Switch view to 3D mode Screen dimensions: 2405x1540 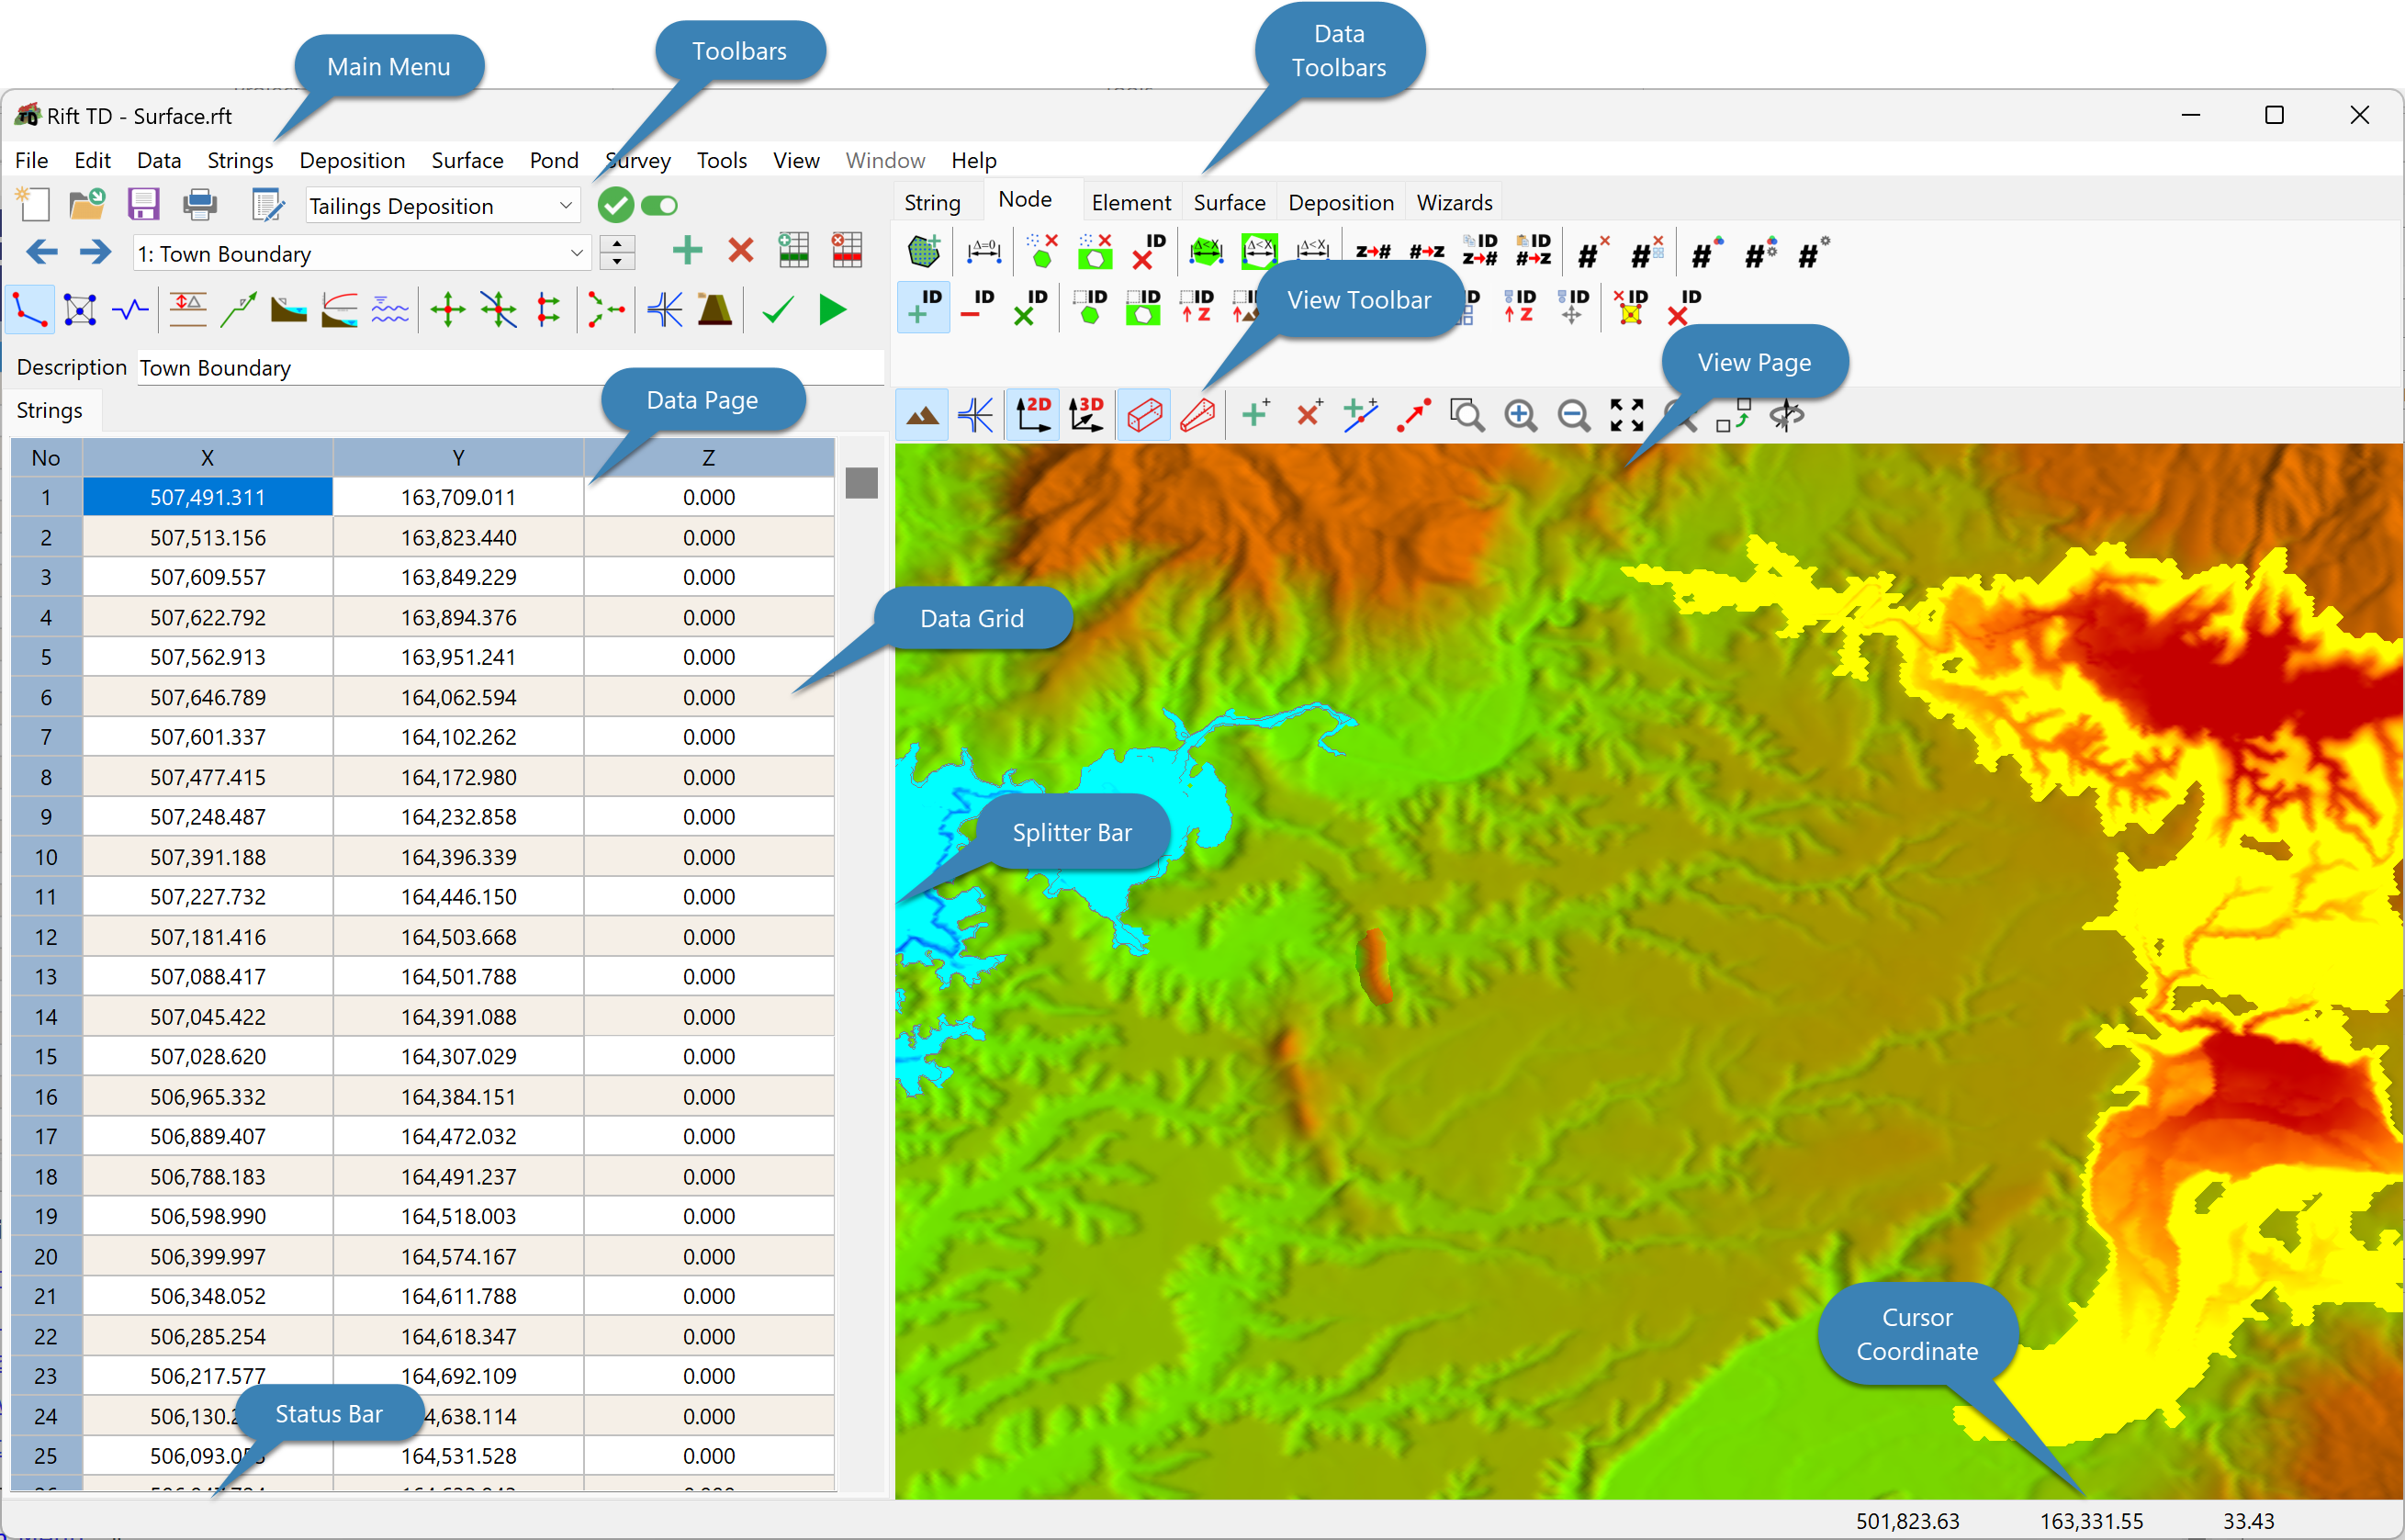(x=1086, y=414)
